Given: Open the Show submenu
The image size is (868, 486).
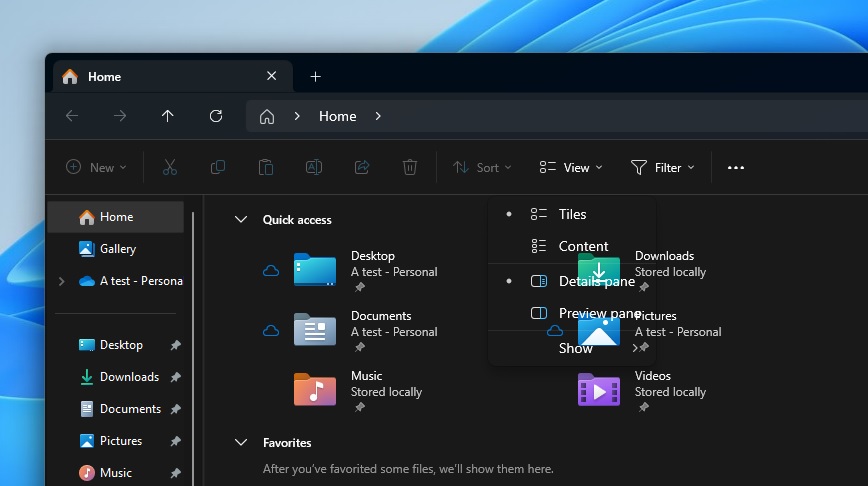Looking at the screenshot, I should pos(572,348).
